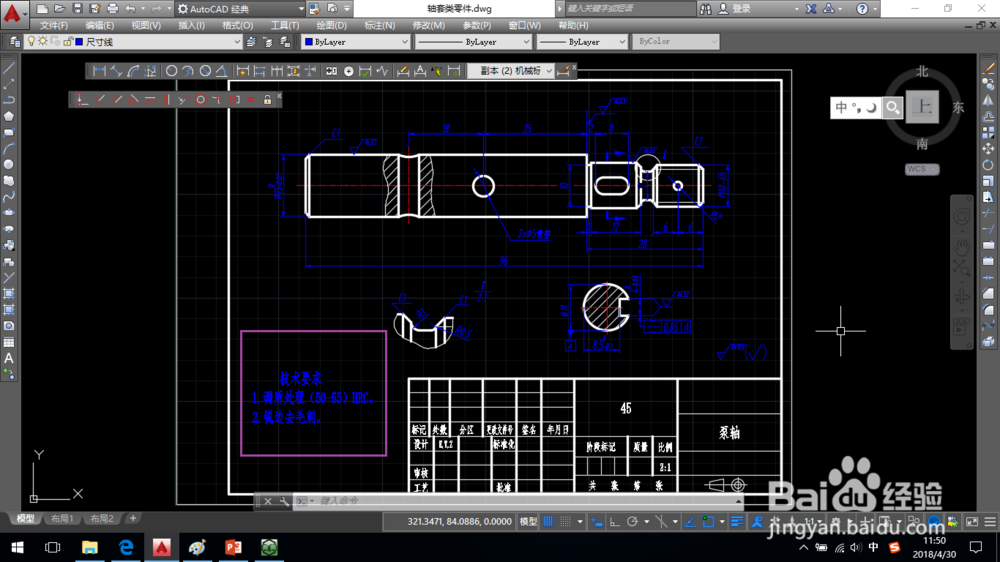Create a new drawing from quick access toolbar
Viewport: 1000px width, 562px height.
coord(42,8)
